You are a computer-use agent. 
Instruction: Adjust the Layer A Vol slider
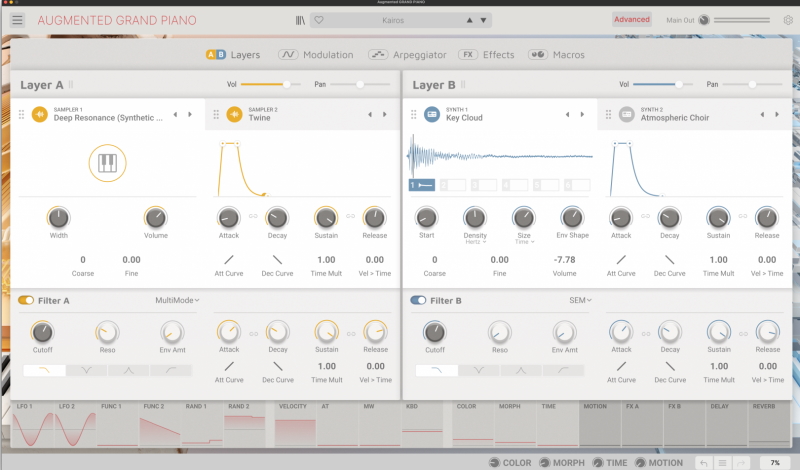click(x=270, y=84)
